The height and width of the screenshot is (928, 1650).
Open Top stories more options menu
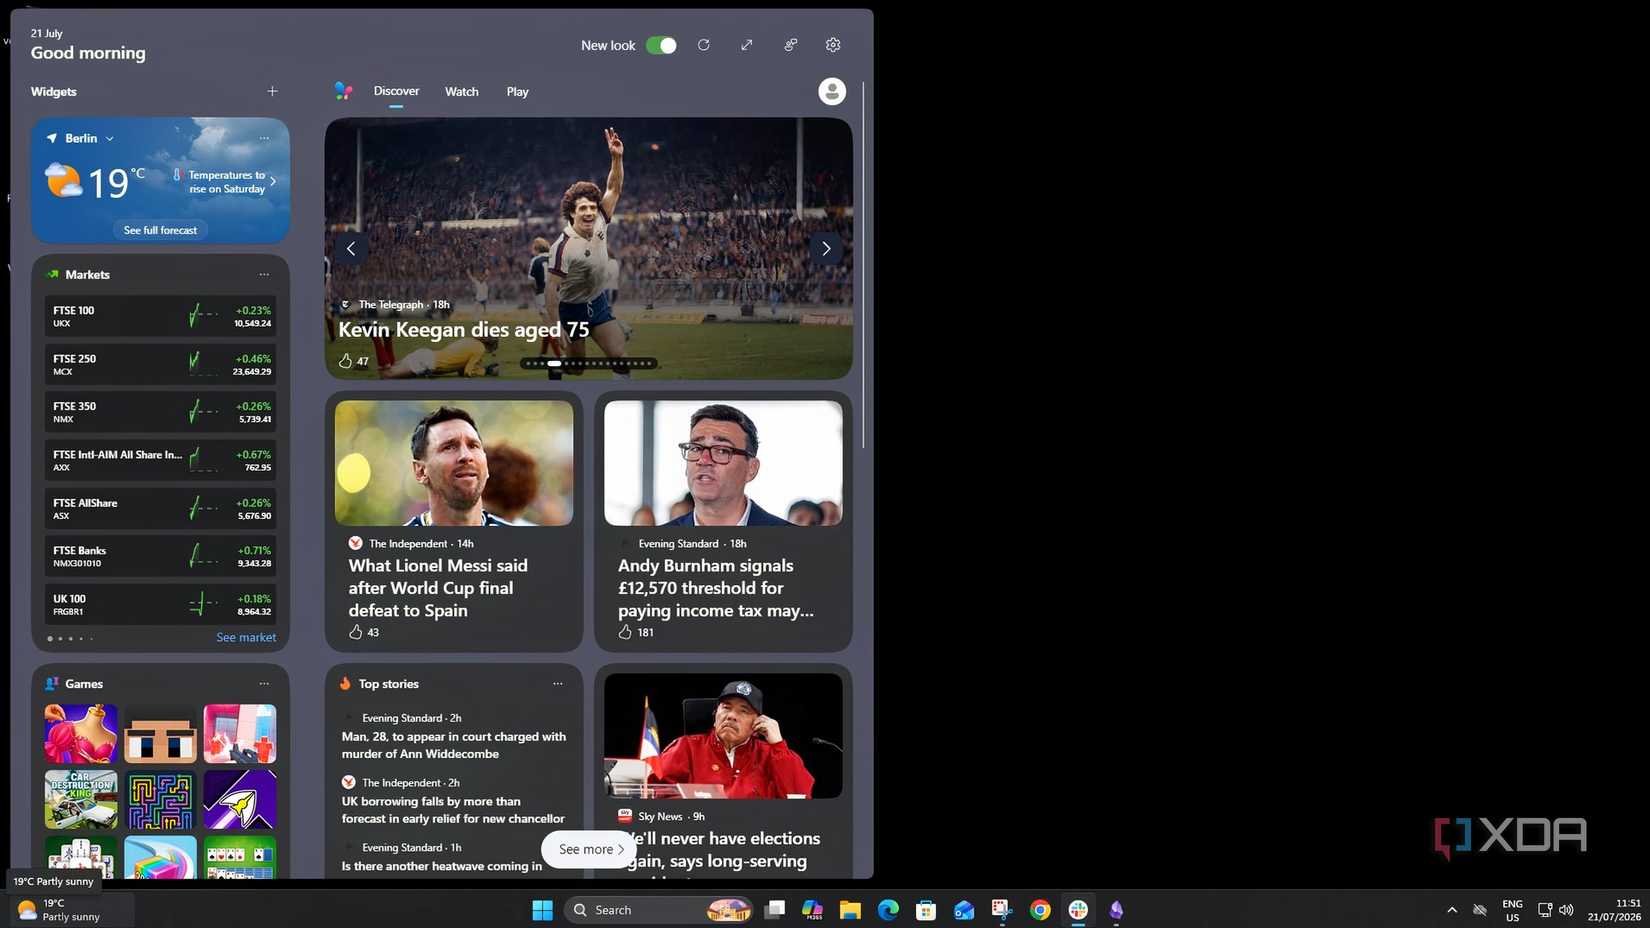click(x=558, y=684)
